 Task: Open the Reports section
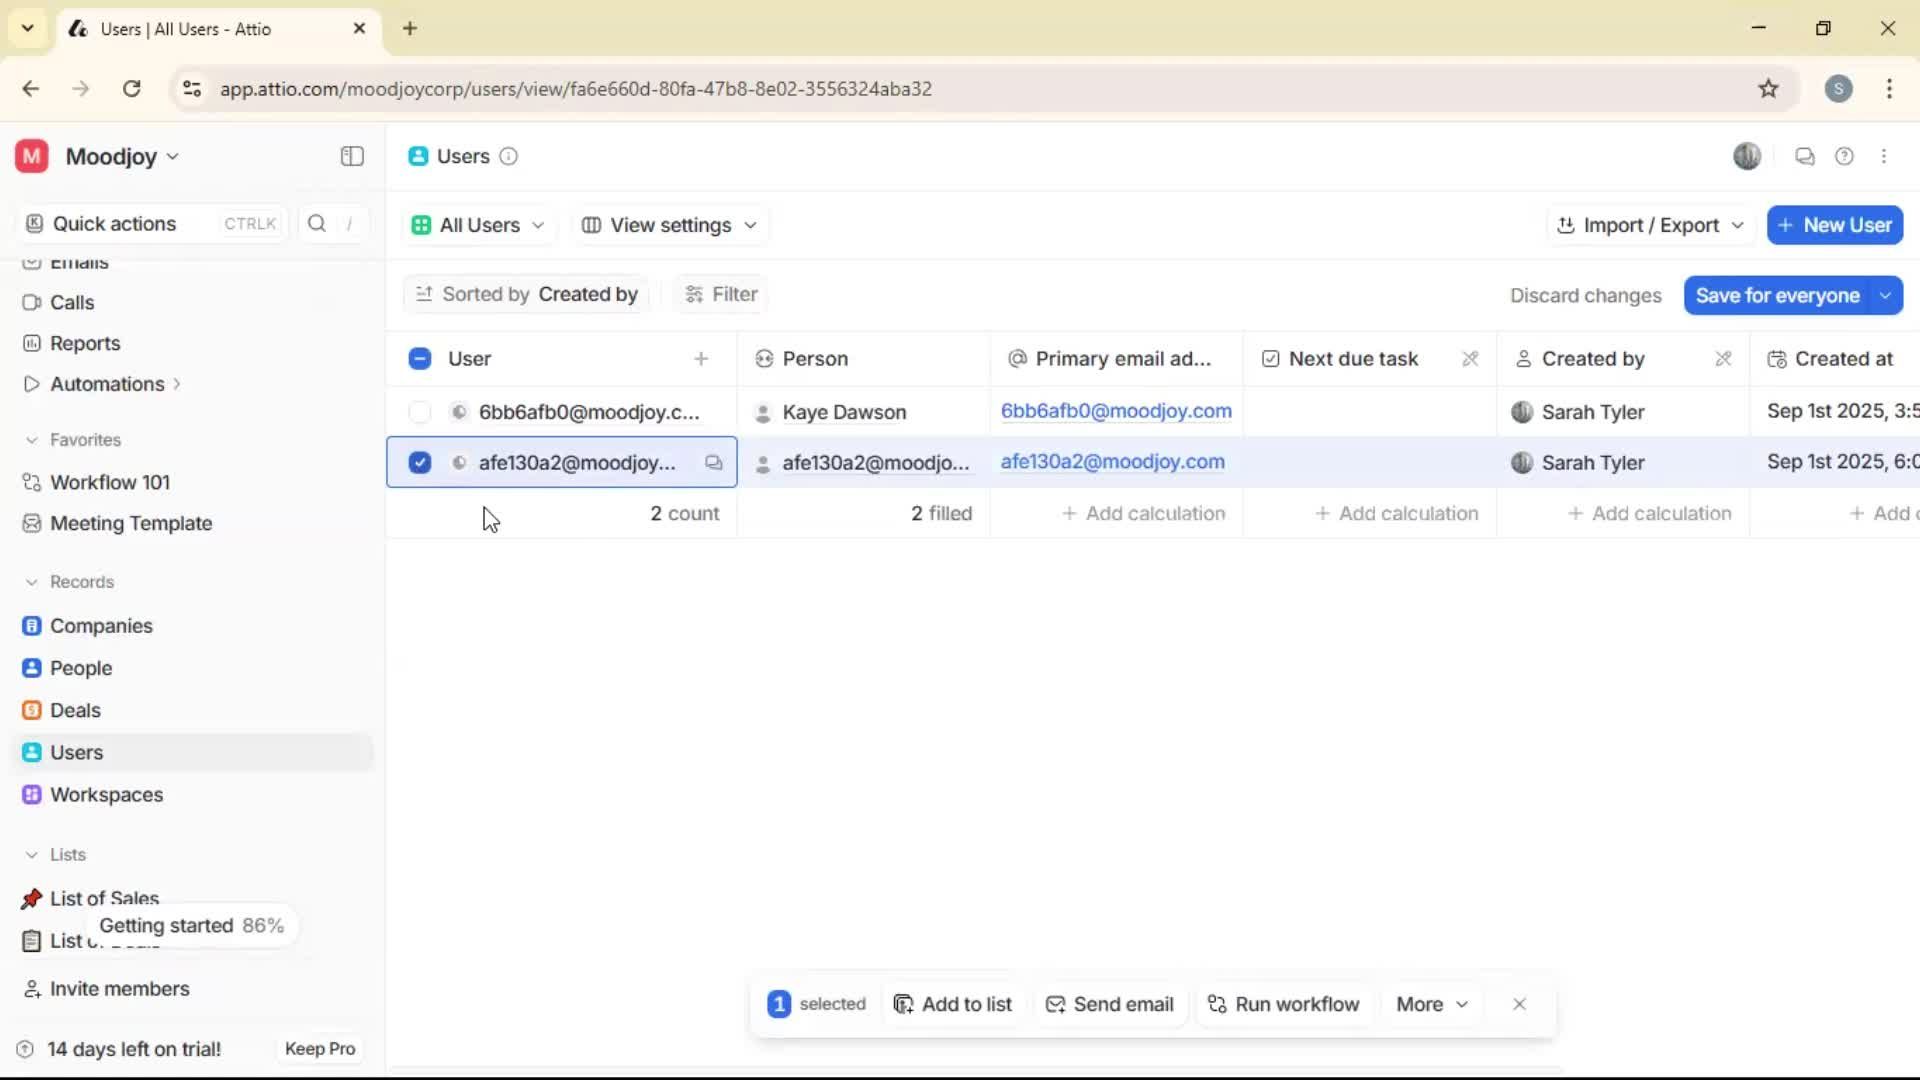(x=85, y=343)
